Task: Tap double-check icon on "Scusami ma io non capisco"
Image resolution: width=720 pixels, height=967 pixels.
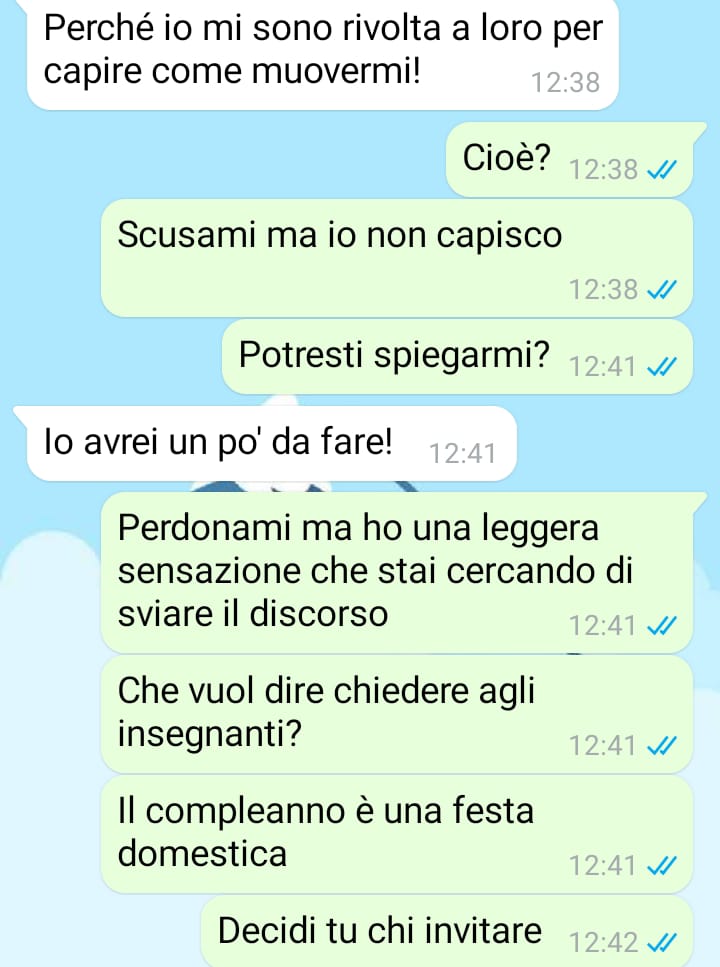Action: click(661, 290)
